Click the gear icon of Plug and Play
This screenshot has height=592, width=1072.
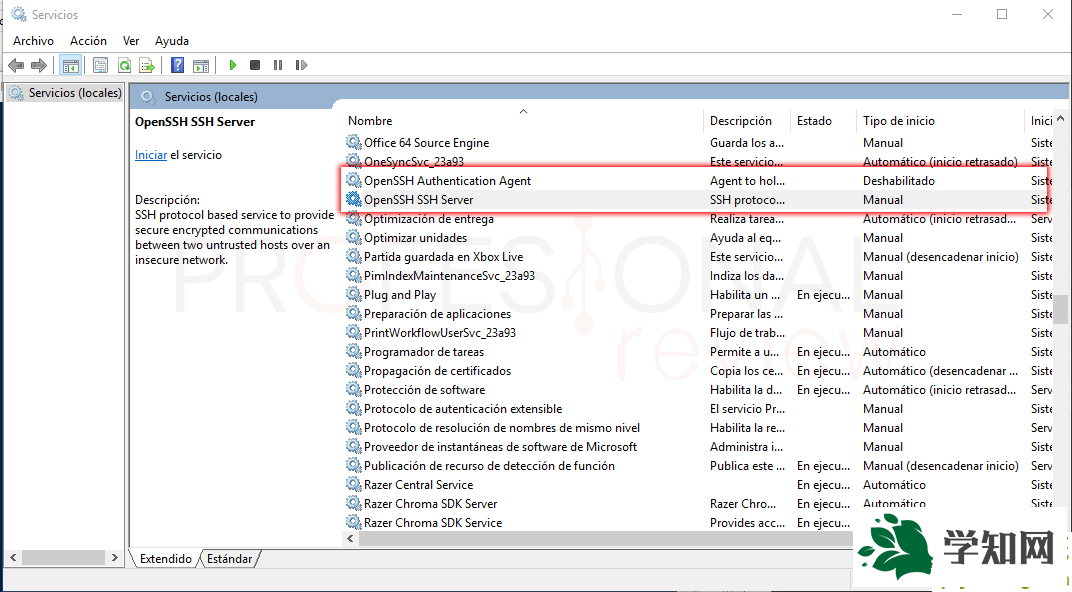click(x=353, y=295)
